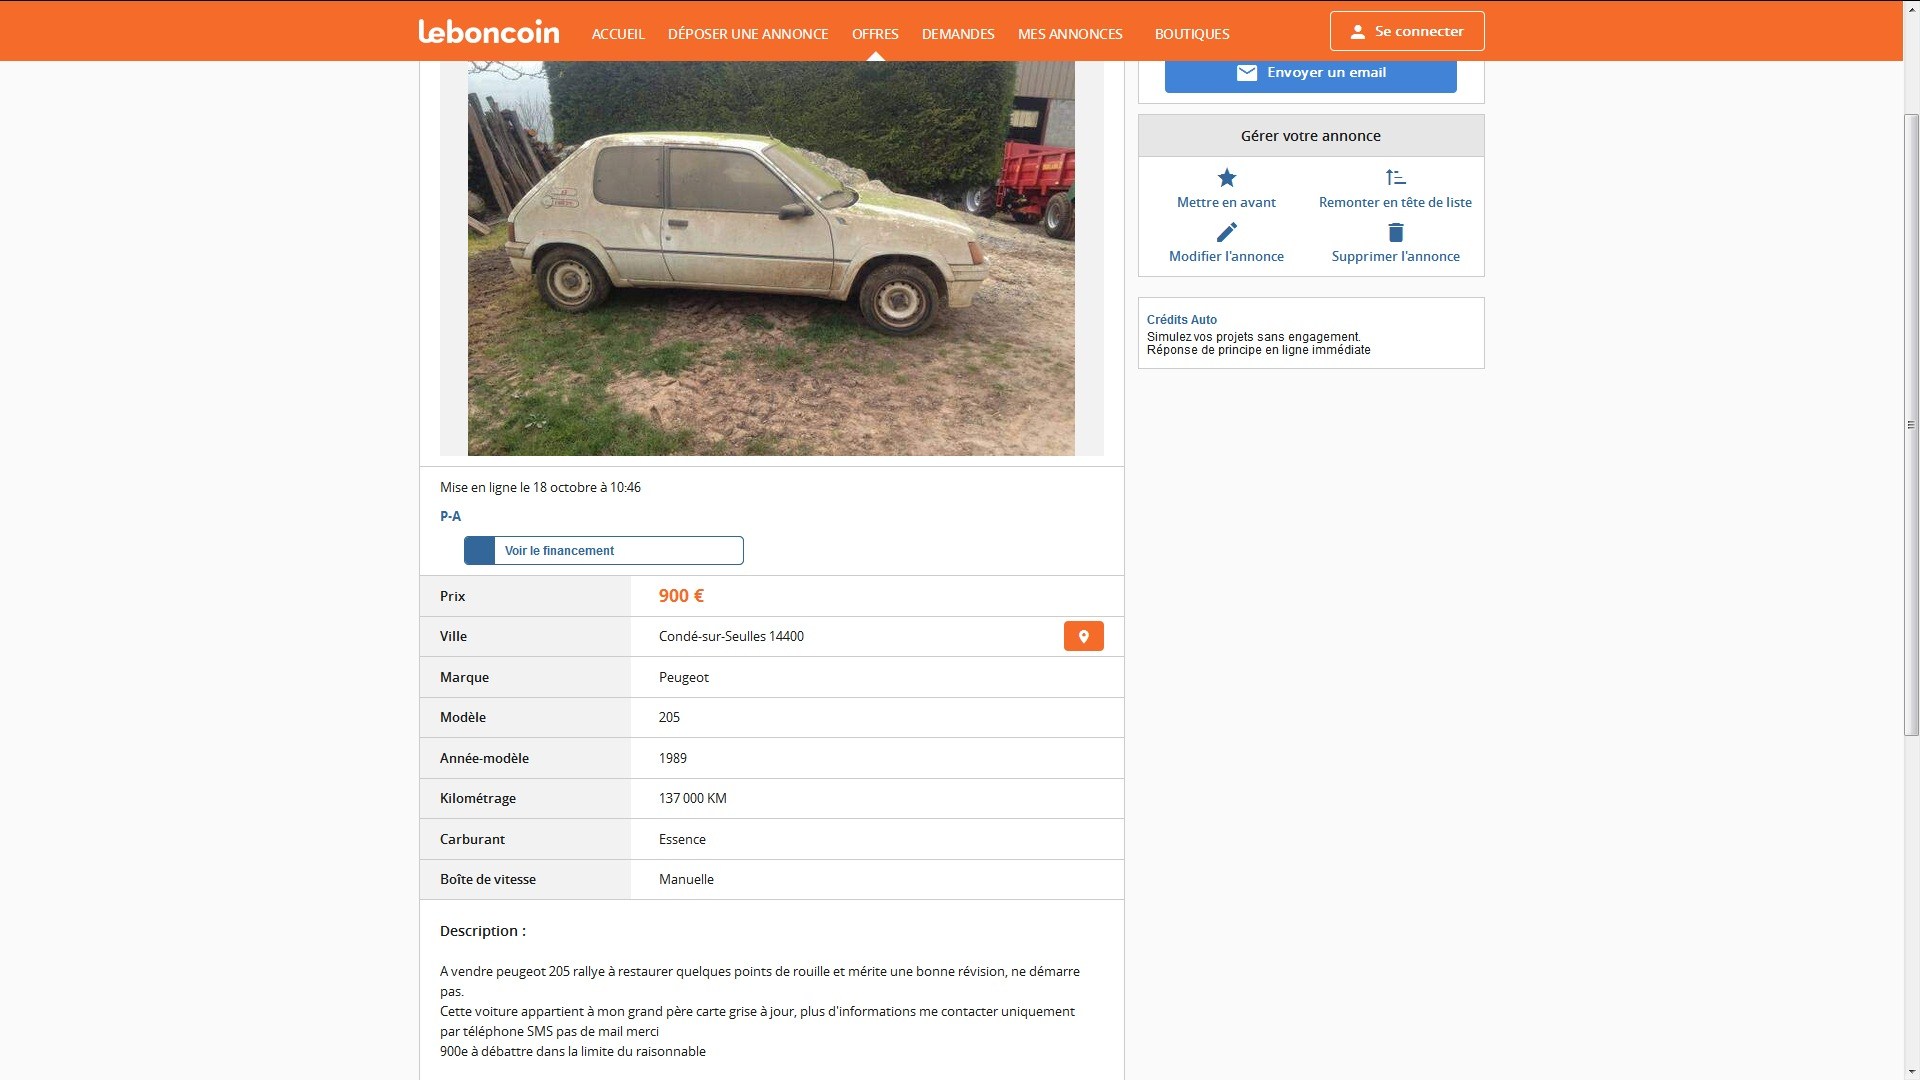Visit the BOUTIQUES page
This screenshot has height=1080, width=1920.
1192,34
